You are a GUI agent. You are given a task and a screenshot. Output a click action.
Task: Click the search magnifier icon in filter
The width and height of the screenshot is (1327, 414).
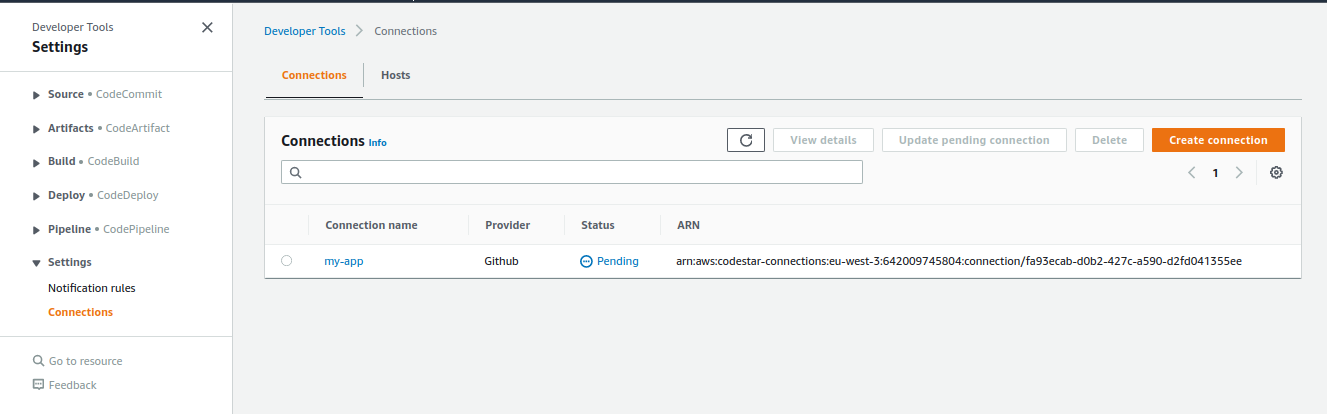pos(296,172)
